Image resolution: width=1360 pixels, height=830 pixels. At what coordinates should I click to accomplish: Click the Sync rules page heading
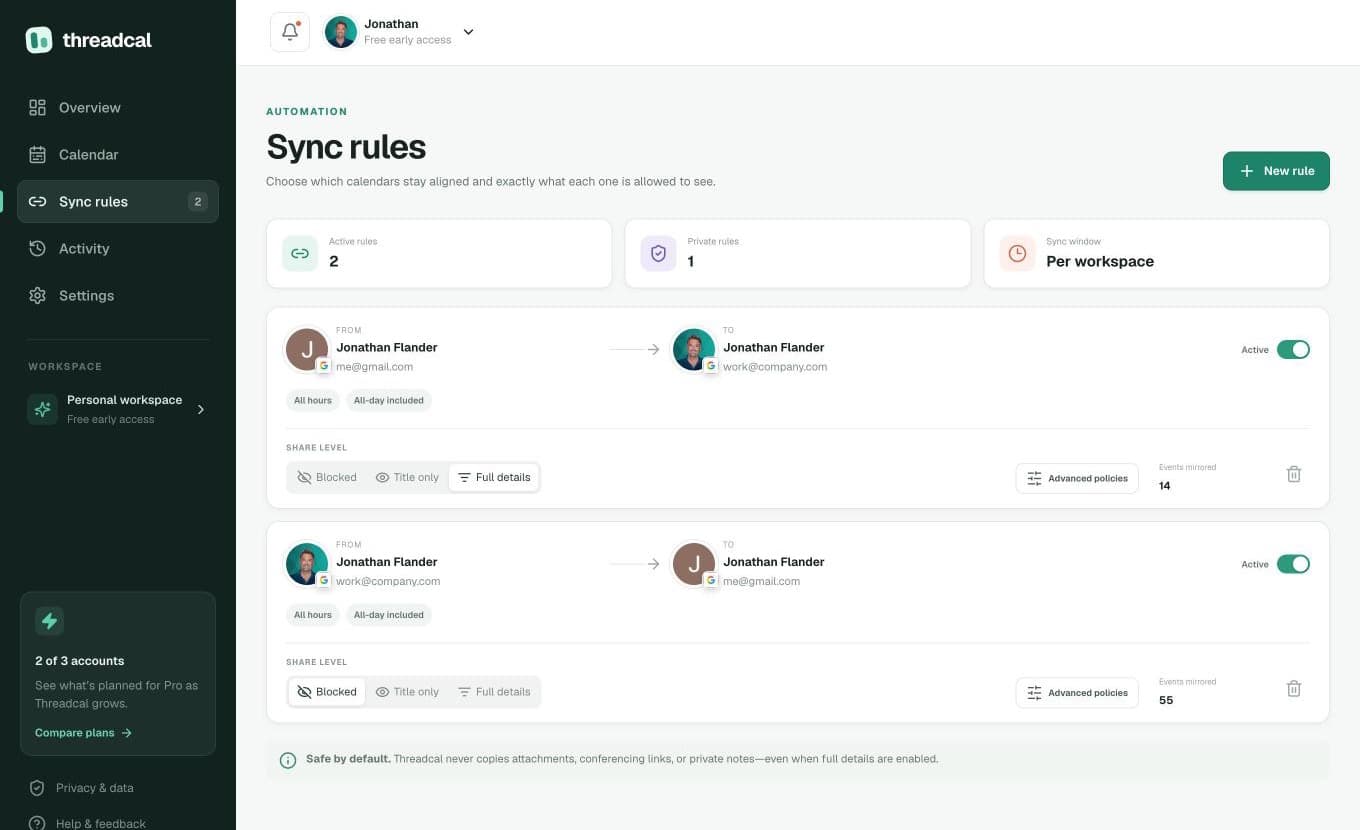click(x=346, y=147)
